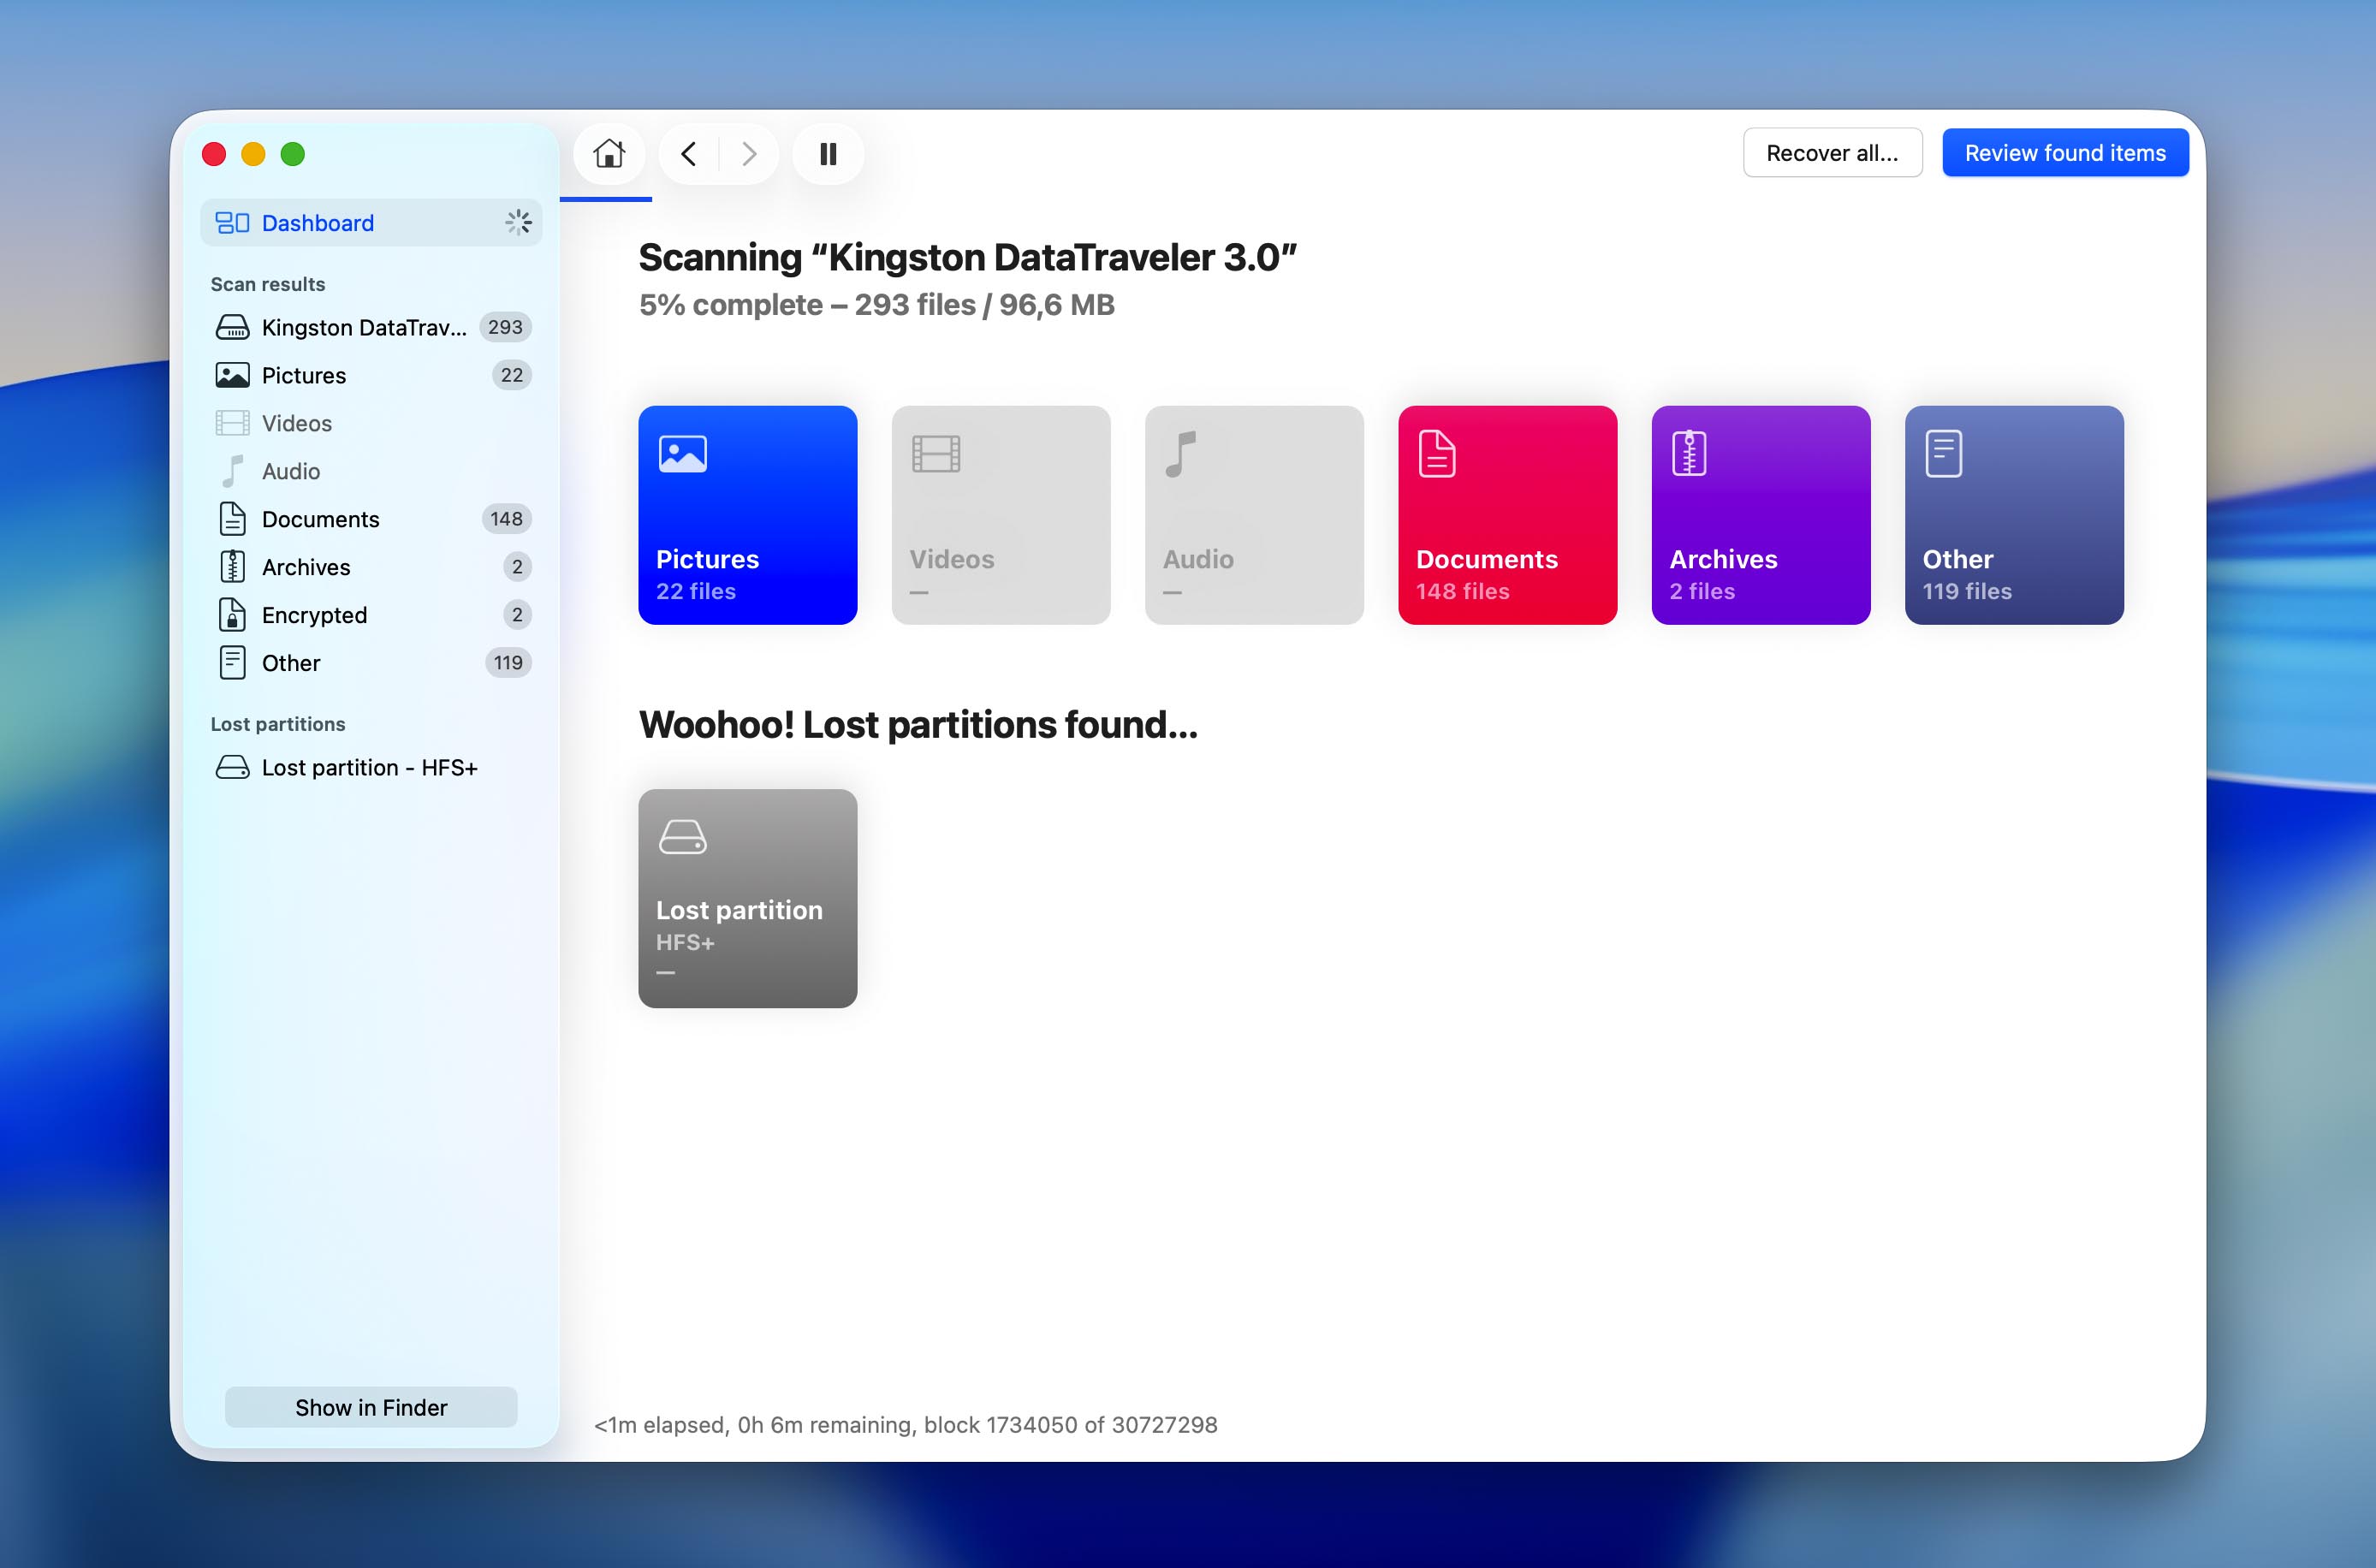Click the 22 badge next to Pictures

512,375
